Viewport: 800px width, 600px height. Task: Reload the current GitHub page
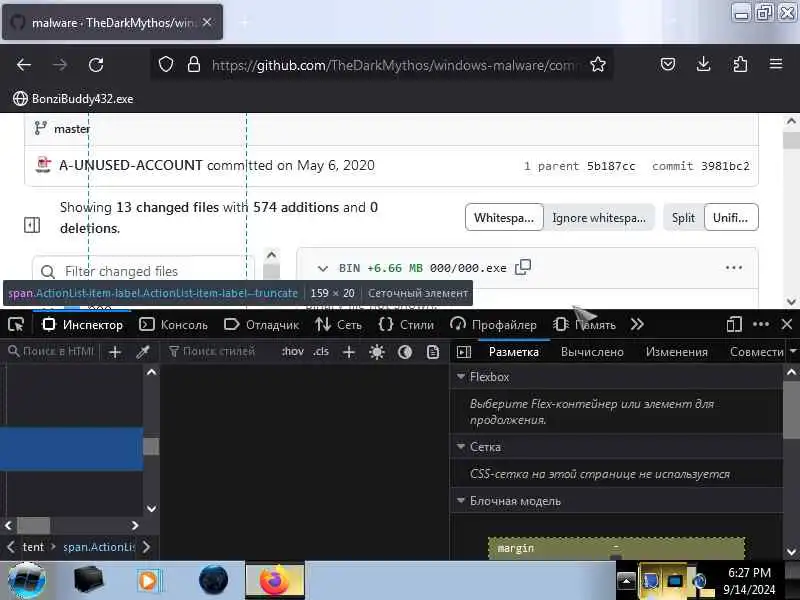(x=96, y=65)
